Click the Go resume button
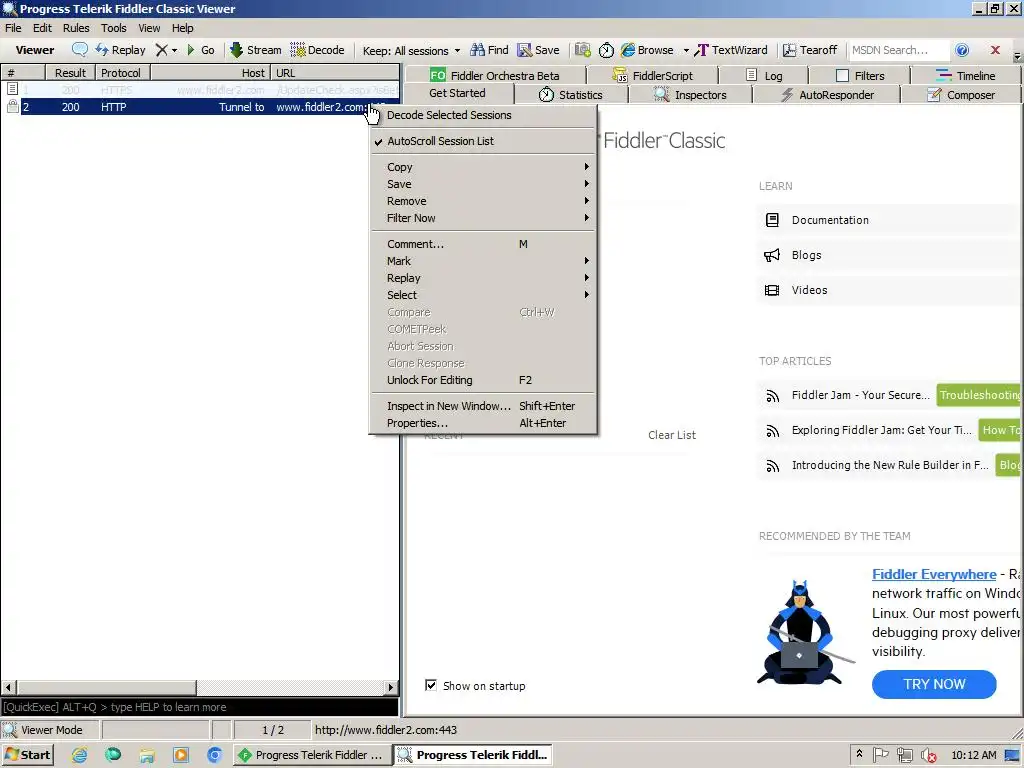The image size is (1024, 768). (x=200, y=50)
